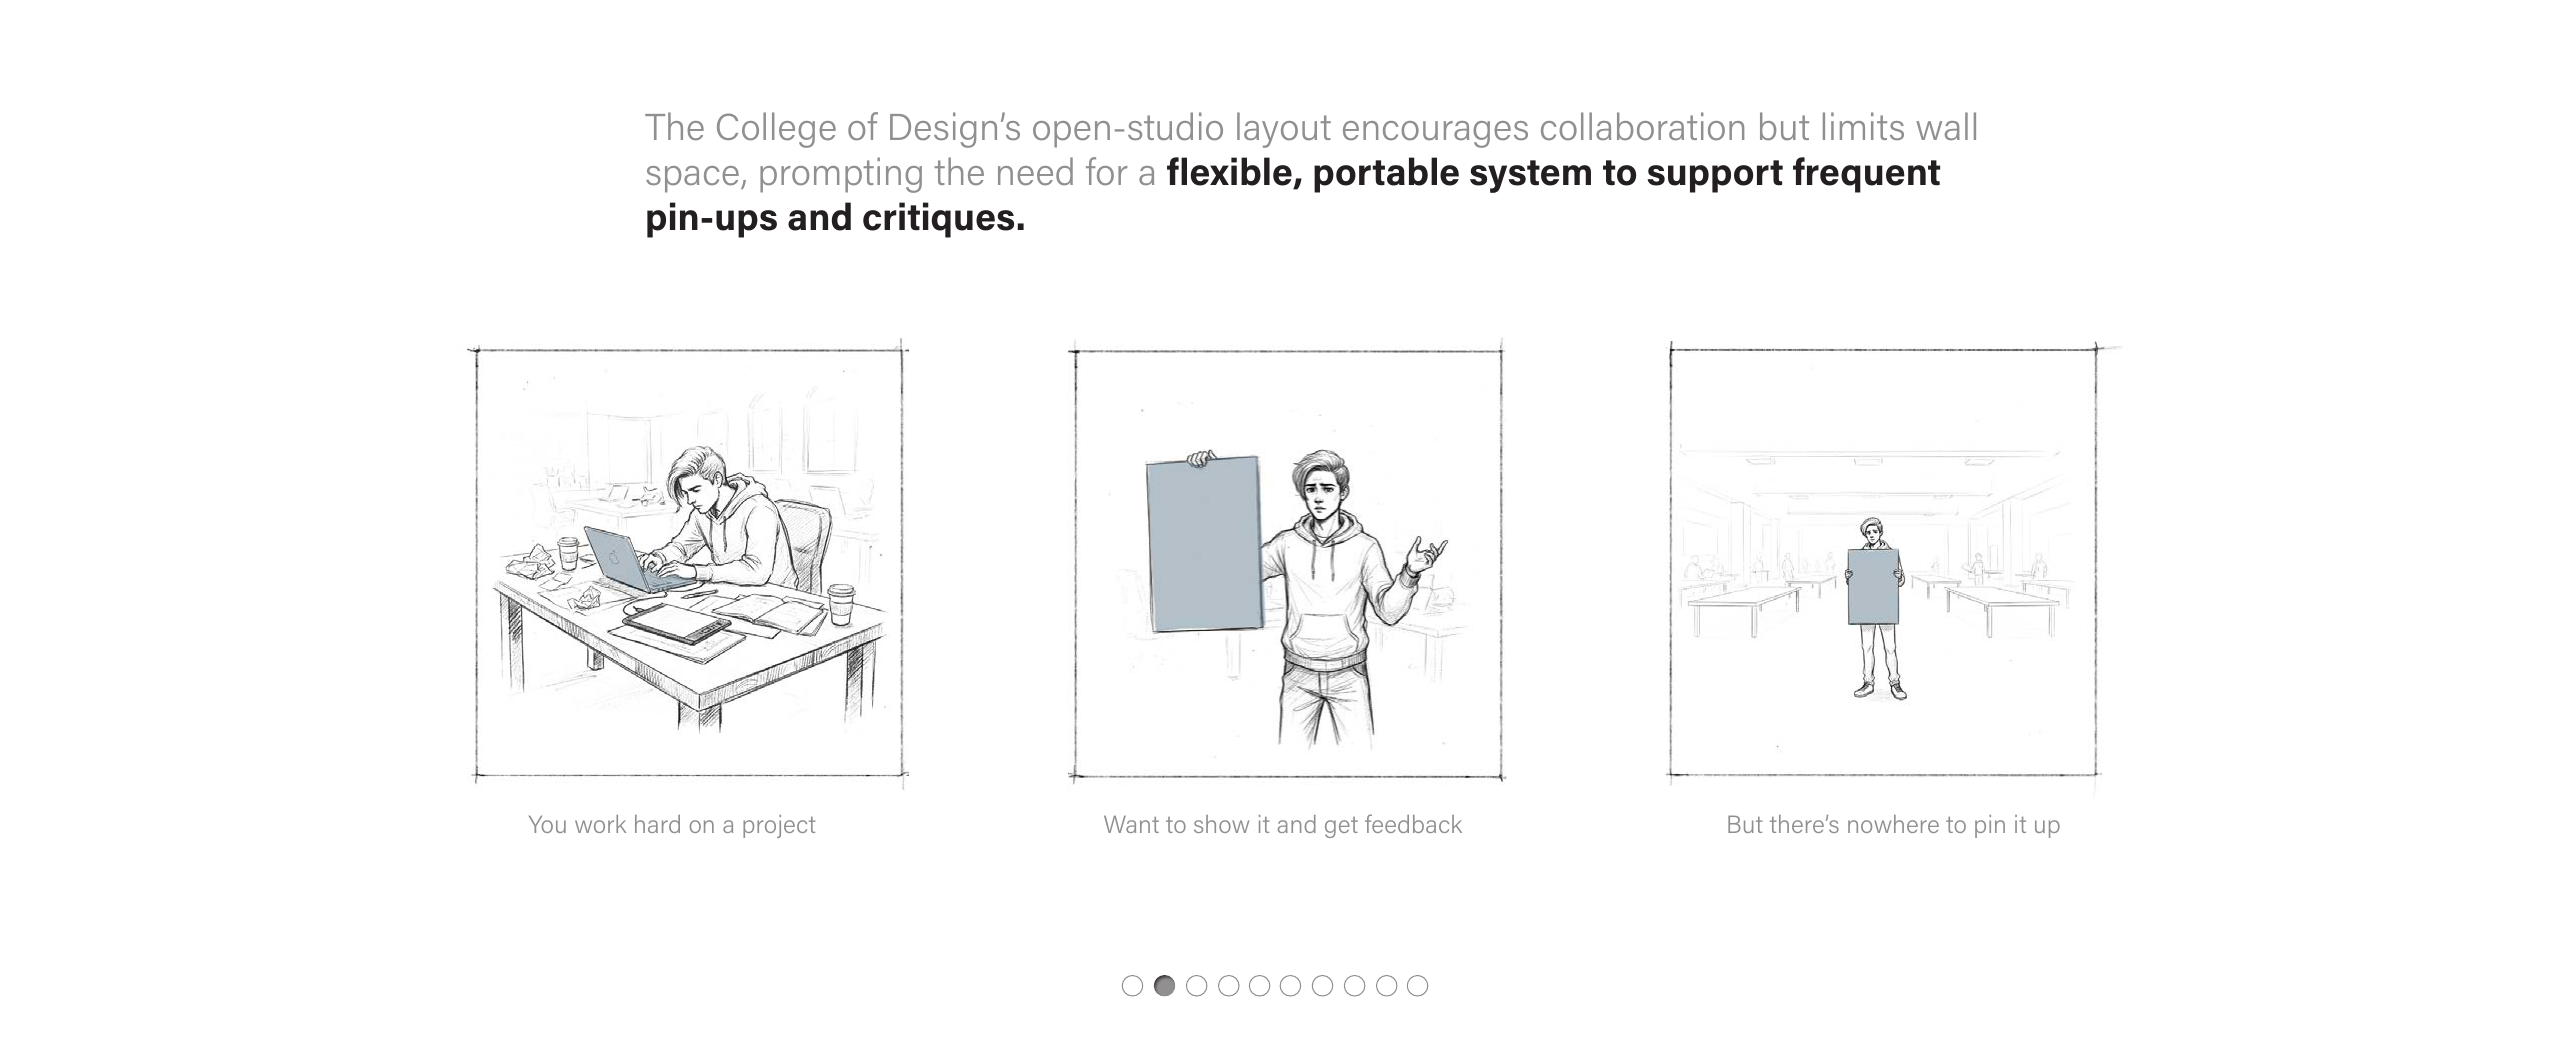The height and width of the screenshot is (1050, 2550).
Task: Jump to the third slide dot
Action: [x=1196, y=986]
